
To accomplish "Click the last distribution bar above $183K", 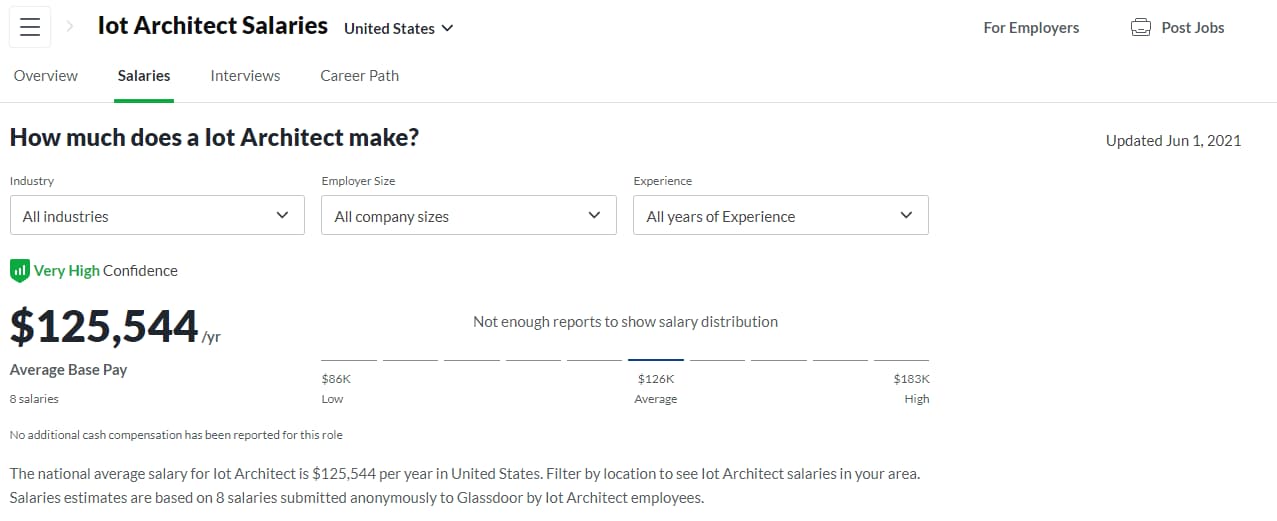I will coord(901,359).
